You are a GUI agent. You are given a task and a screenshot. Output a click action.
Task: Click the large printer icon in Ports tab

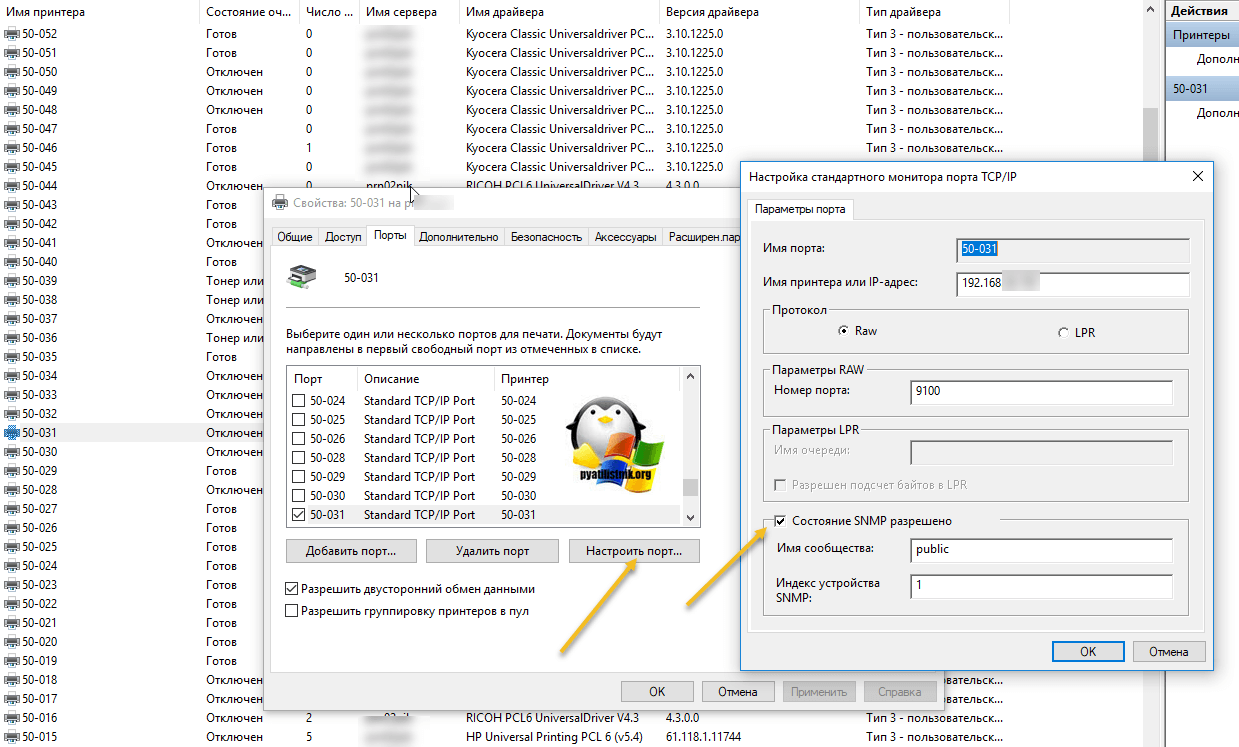303,277
